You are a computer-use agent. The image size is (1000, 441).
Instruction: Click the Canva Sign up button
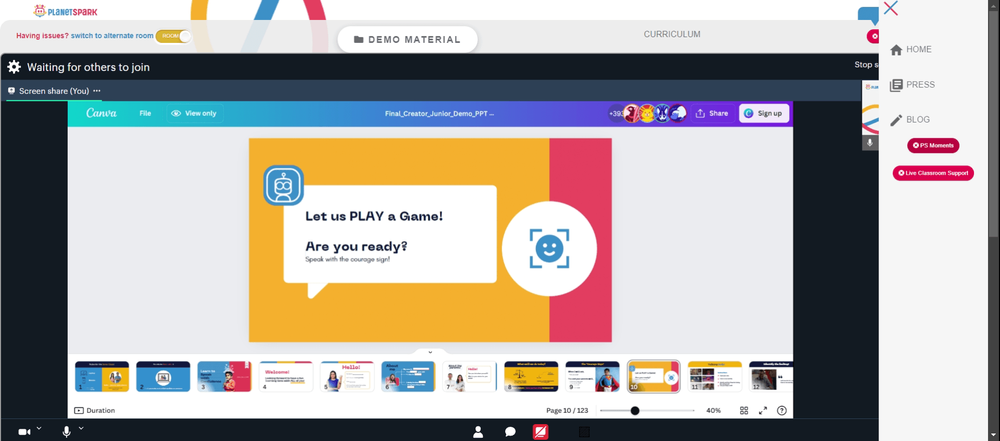click(x=763, y=114)
